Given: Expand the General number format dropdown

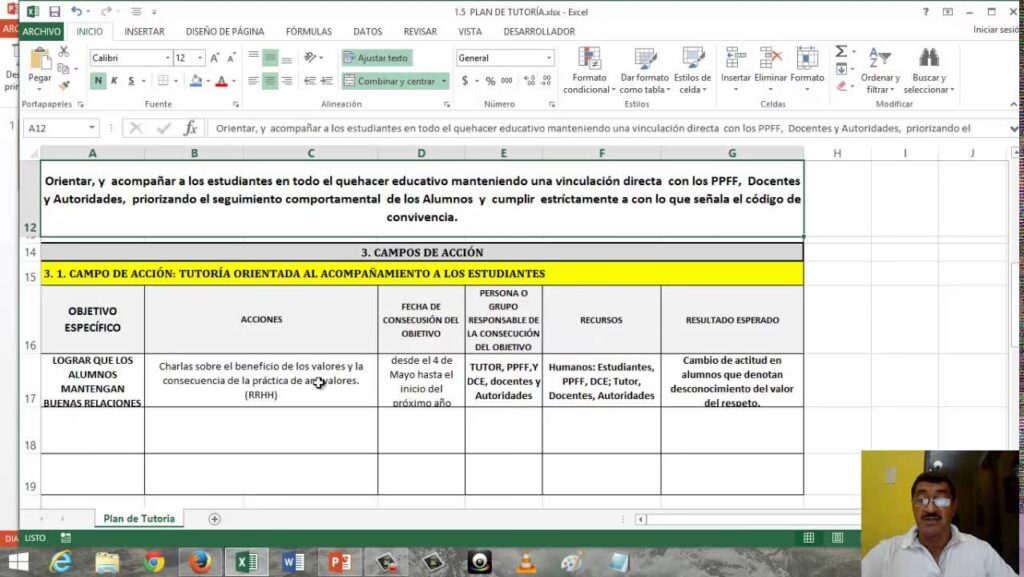Looking at the screenshot, I should 549,58.
